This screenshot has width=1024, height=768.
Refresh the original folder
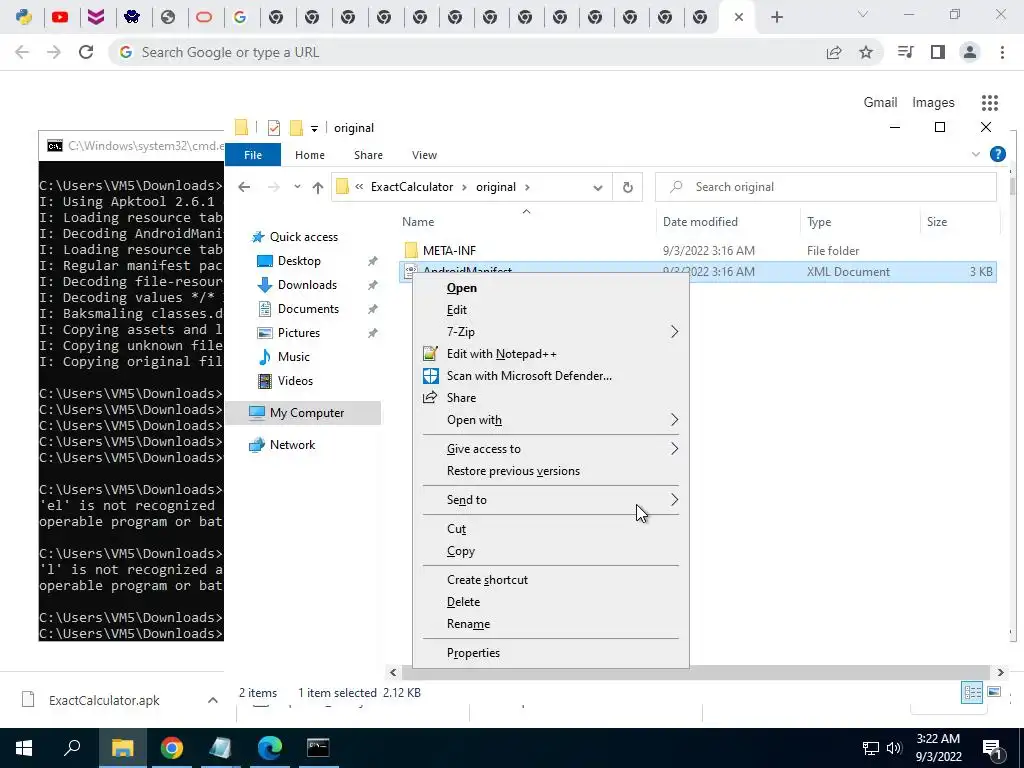[x=628, y=187]
